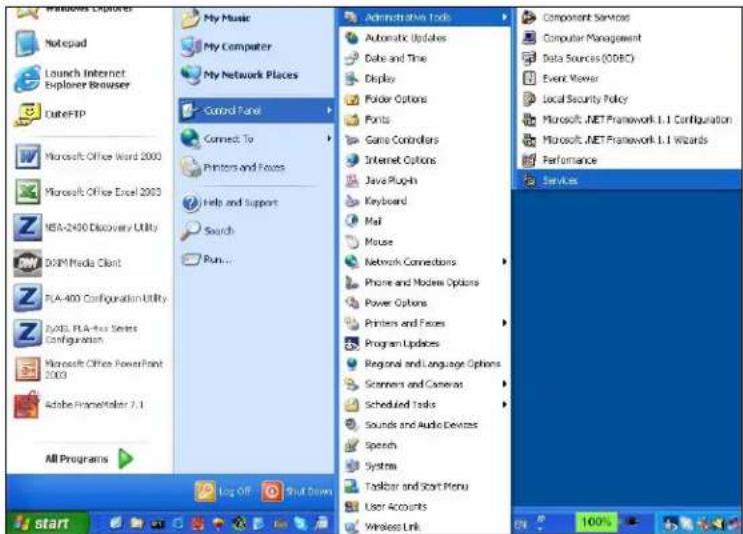
Task: Select Keyboard menu entry
Action: point(425,201)
